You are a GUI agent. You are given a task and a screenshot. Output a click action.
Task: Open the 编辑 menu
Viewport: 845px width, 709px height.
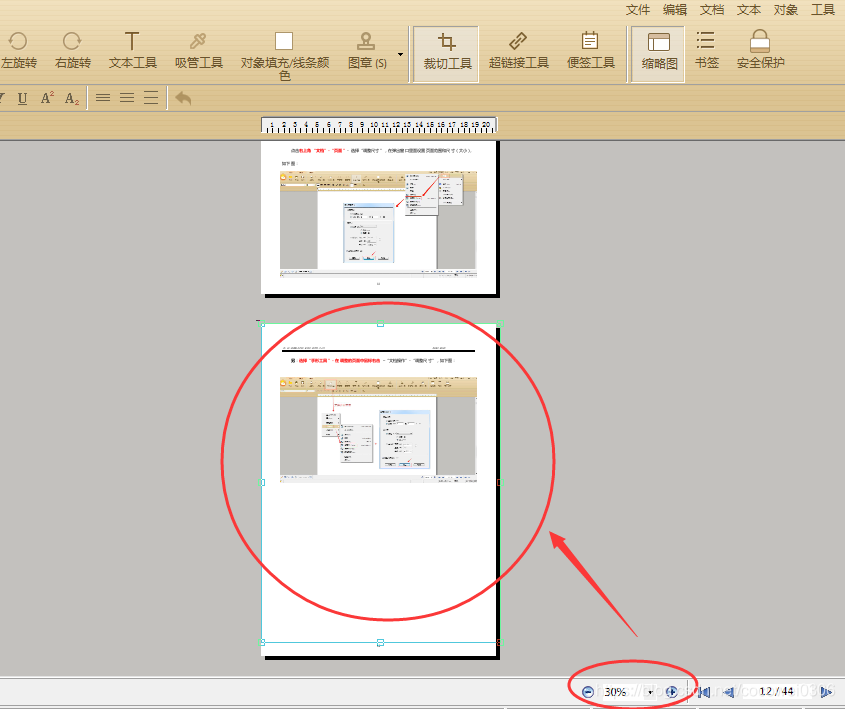[x=675, y=10]
